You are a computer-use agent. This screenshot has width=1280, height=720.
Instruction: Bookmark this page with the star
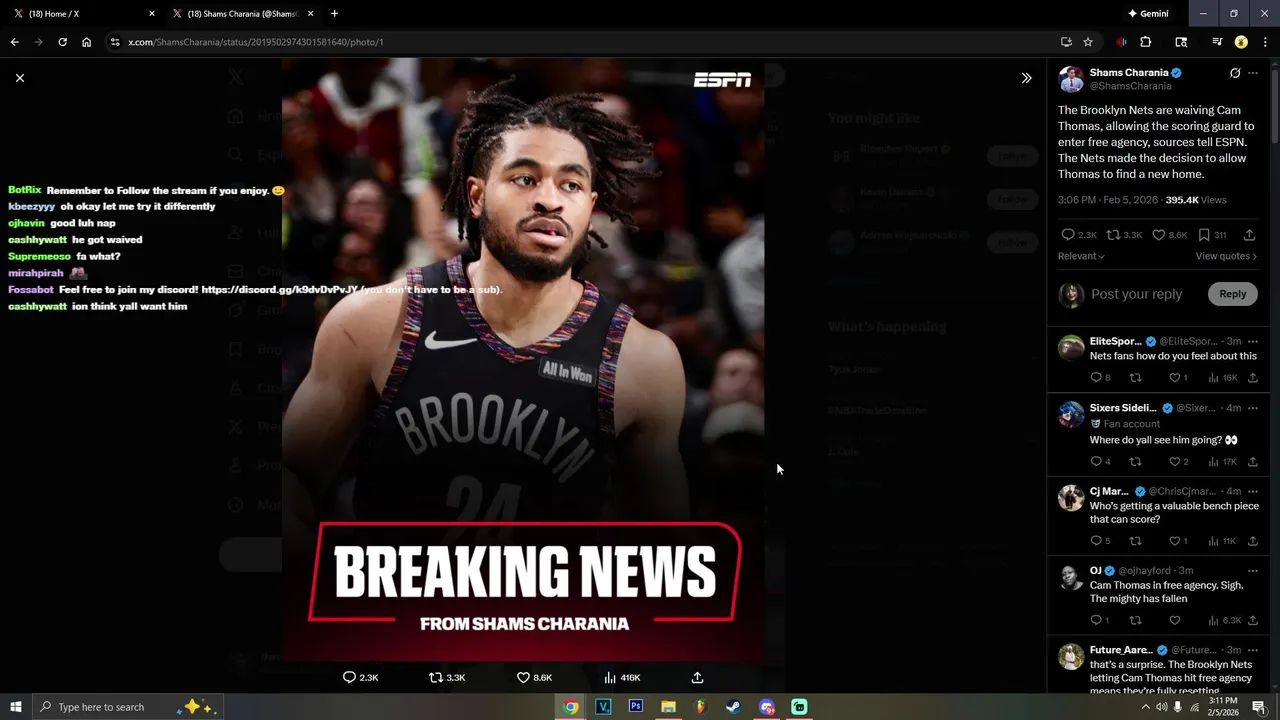1088,42
